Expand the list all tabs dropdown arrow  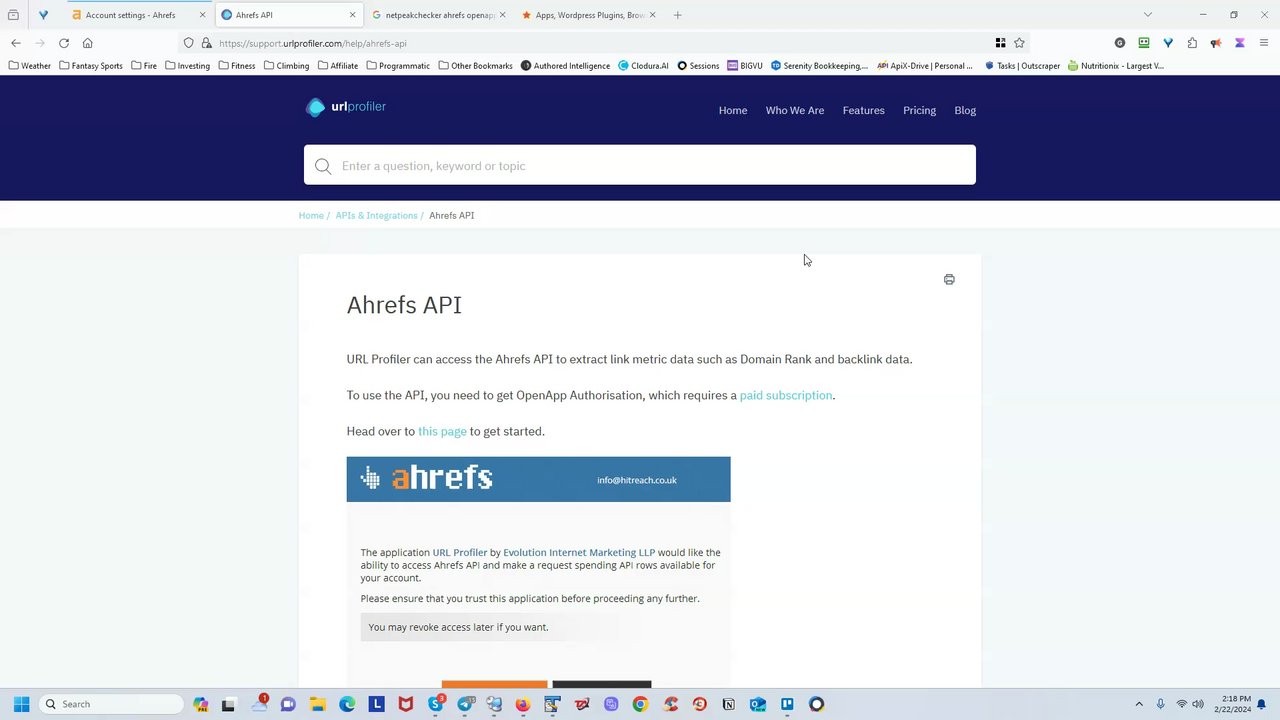pos(1148,15)
